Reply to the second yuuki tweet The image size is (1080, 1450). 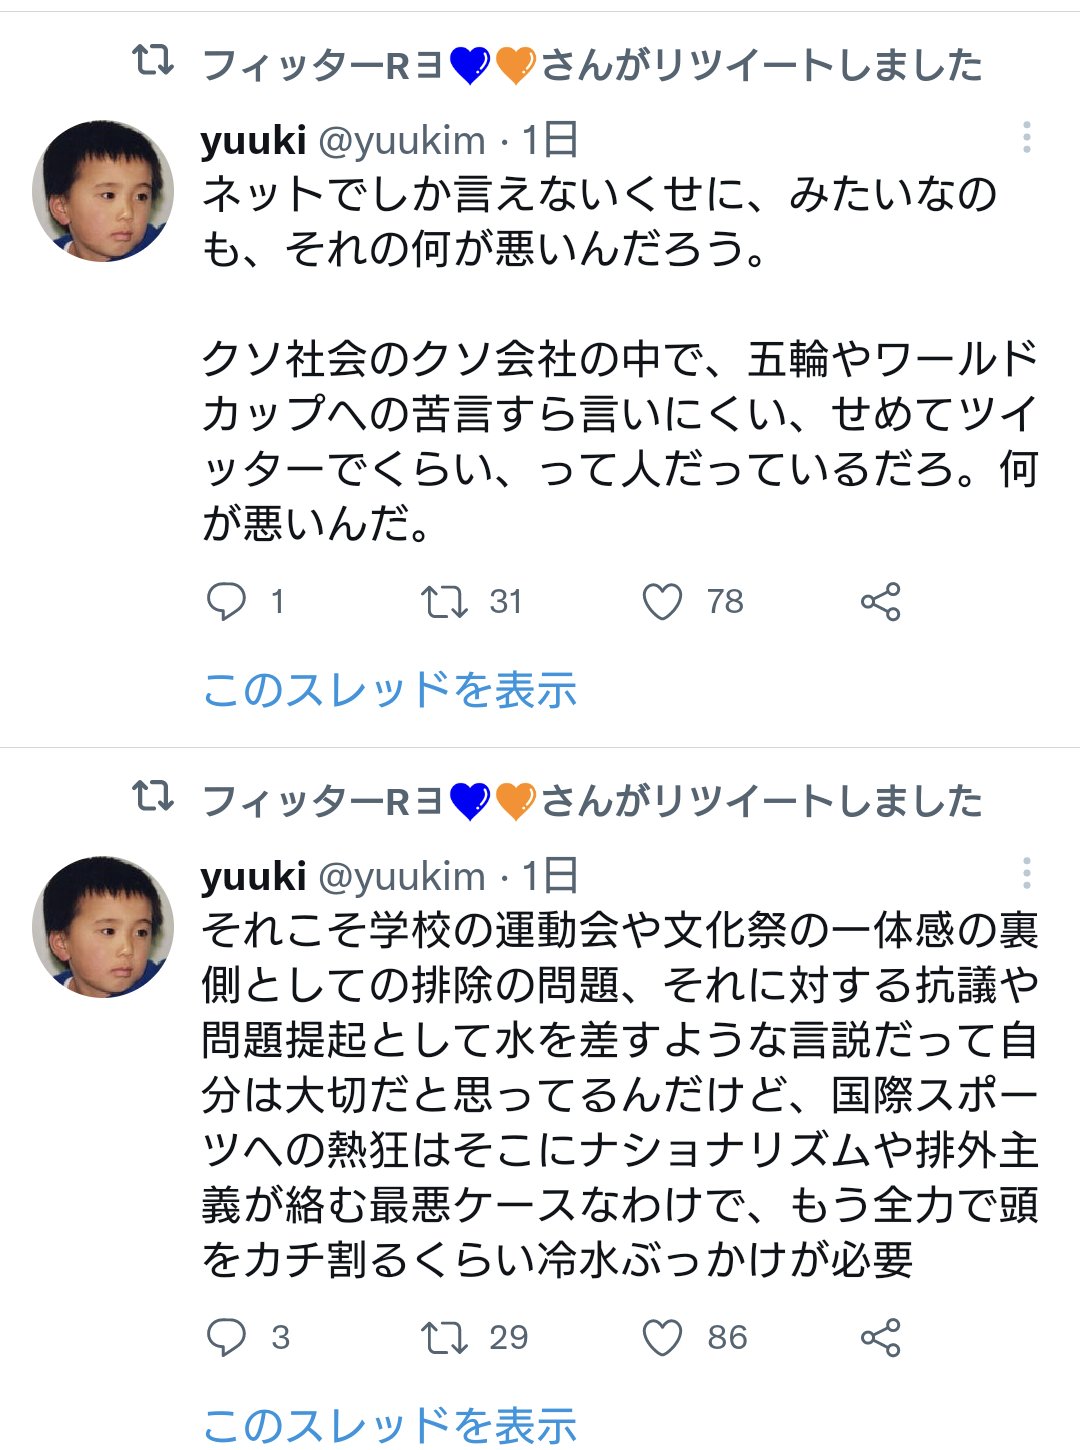point(226,1338)
